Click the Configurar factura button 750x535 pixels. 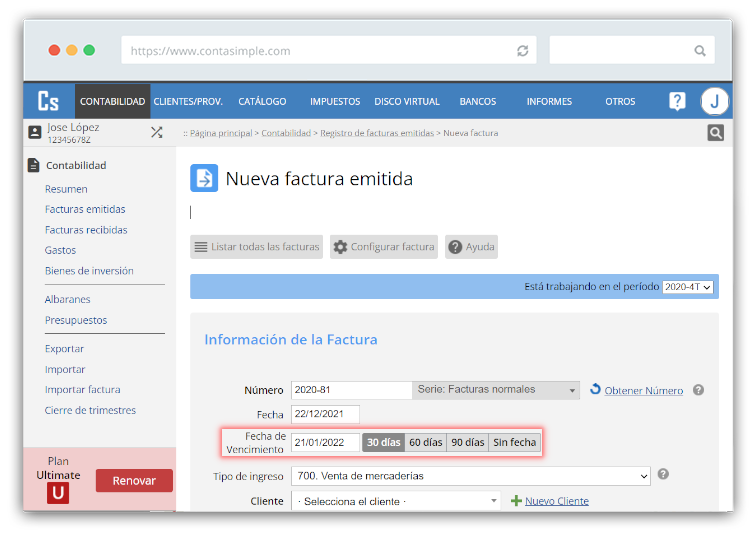point(384,247)
